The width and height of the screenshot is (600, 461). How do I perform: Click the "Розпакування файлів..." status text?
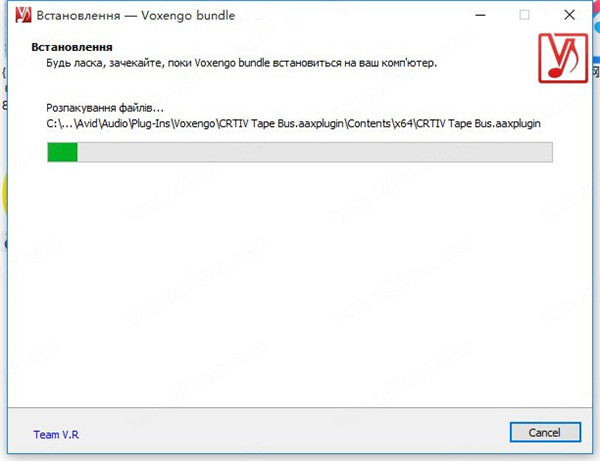point(105,108)
